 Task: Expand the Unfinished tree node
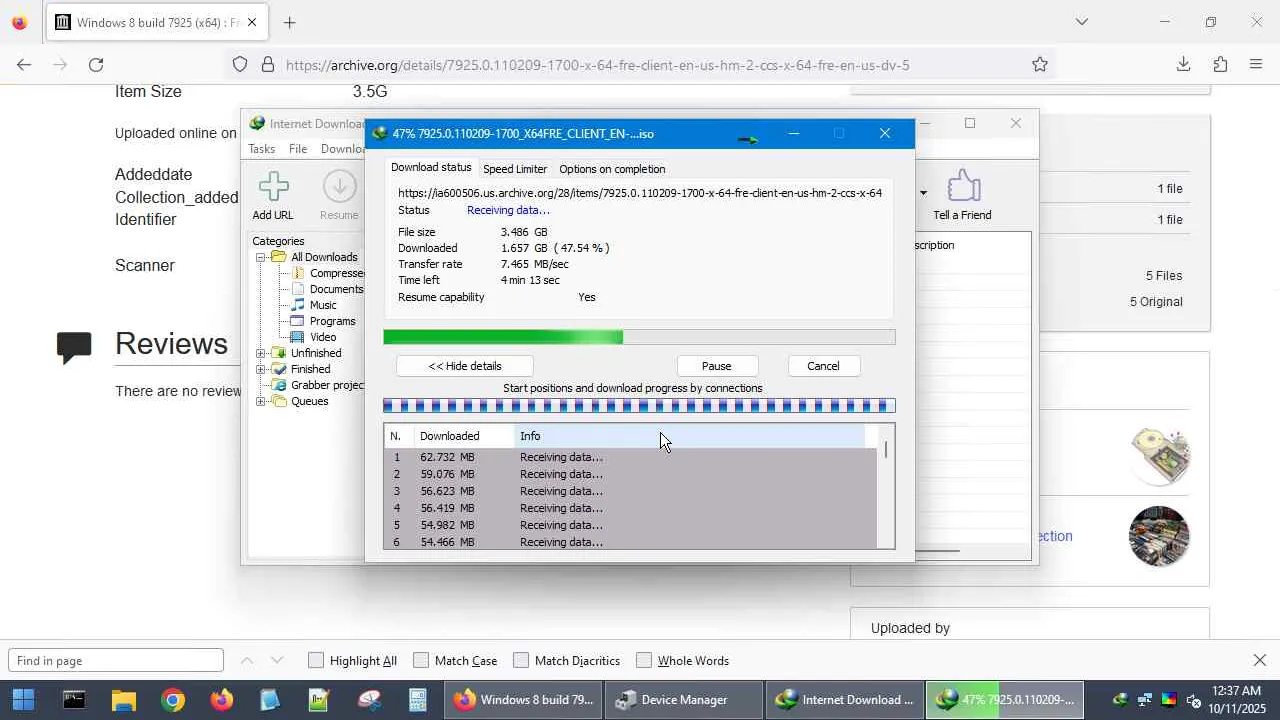(261, 353)
